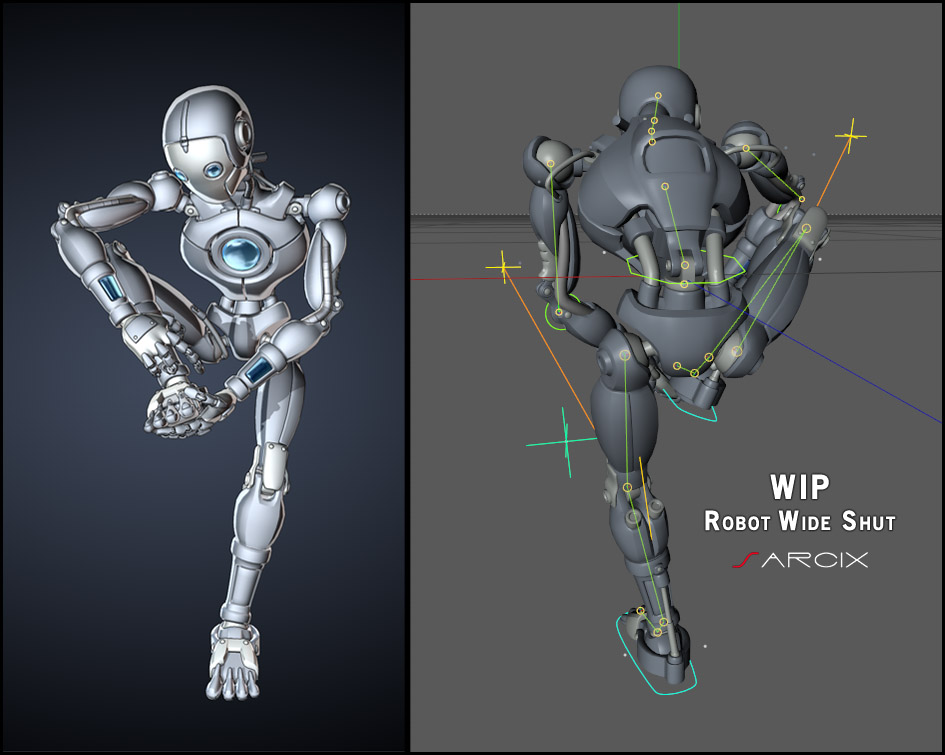
Task: Select the teal curve controller under the raised foot
Action: point(691,407)
